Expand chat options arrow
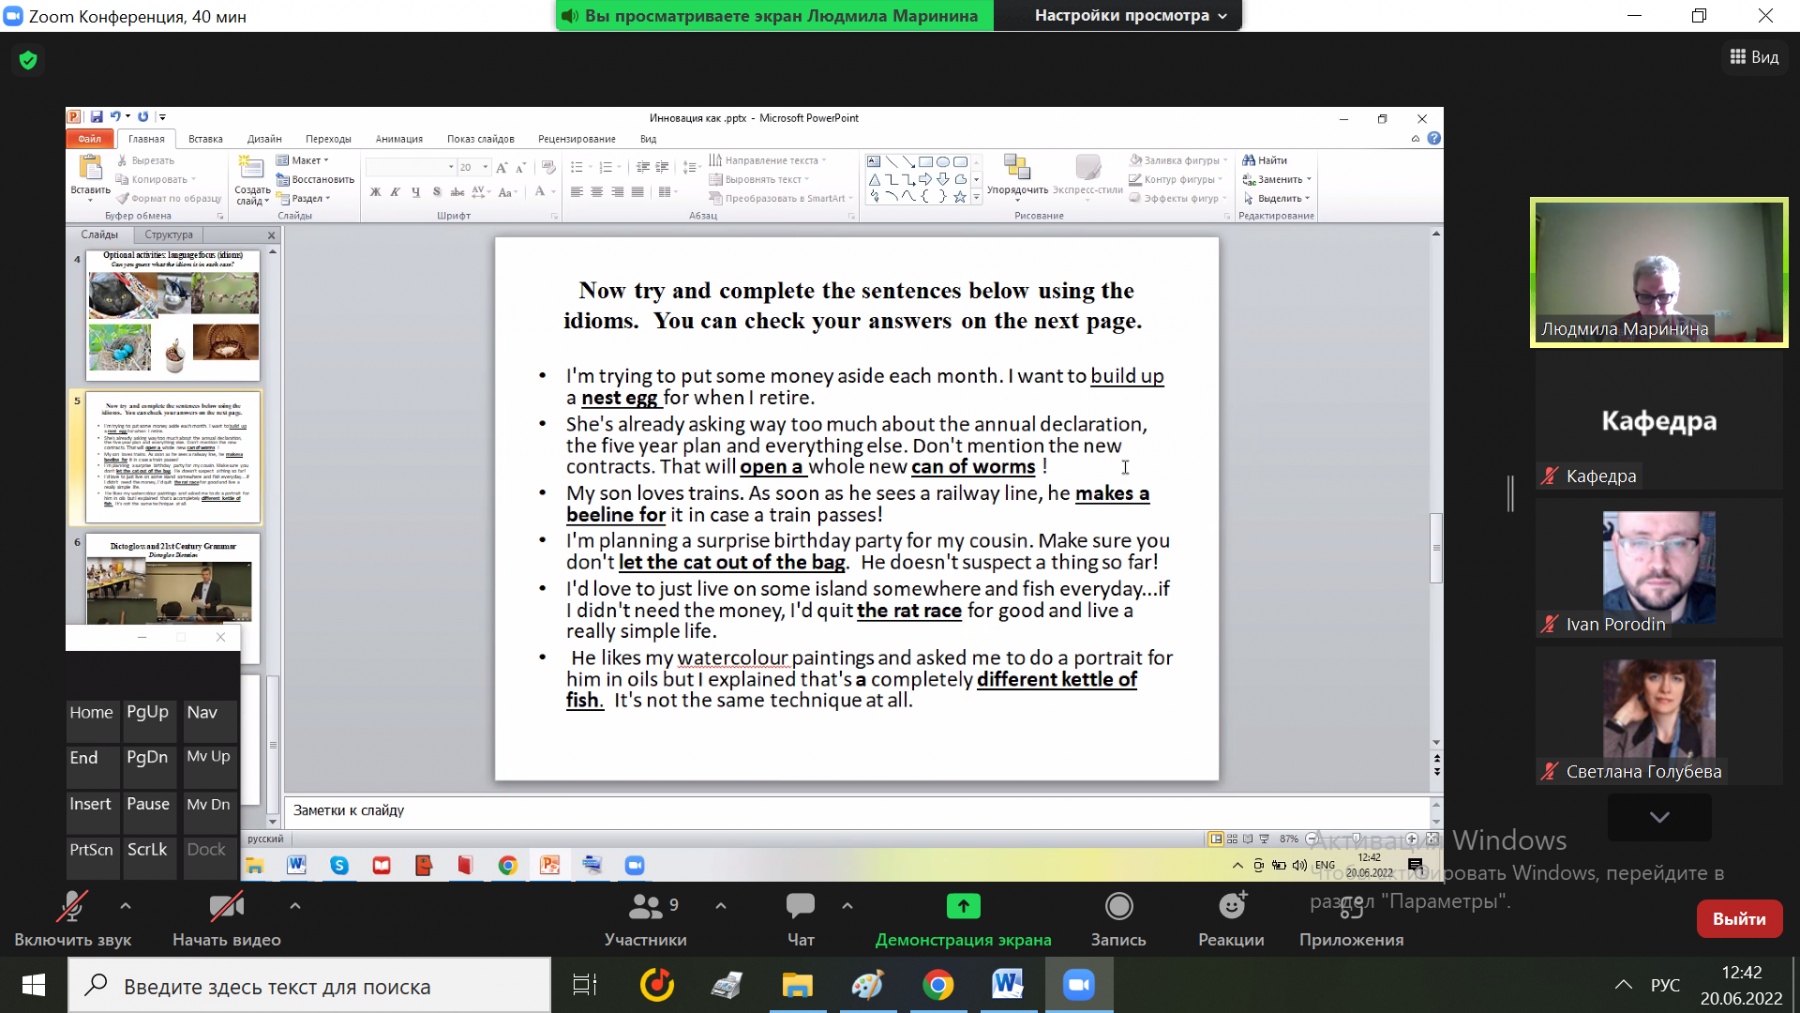 (847, 906)
